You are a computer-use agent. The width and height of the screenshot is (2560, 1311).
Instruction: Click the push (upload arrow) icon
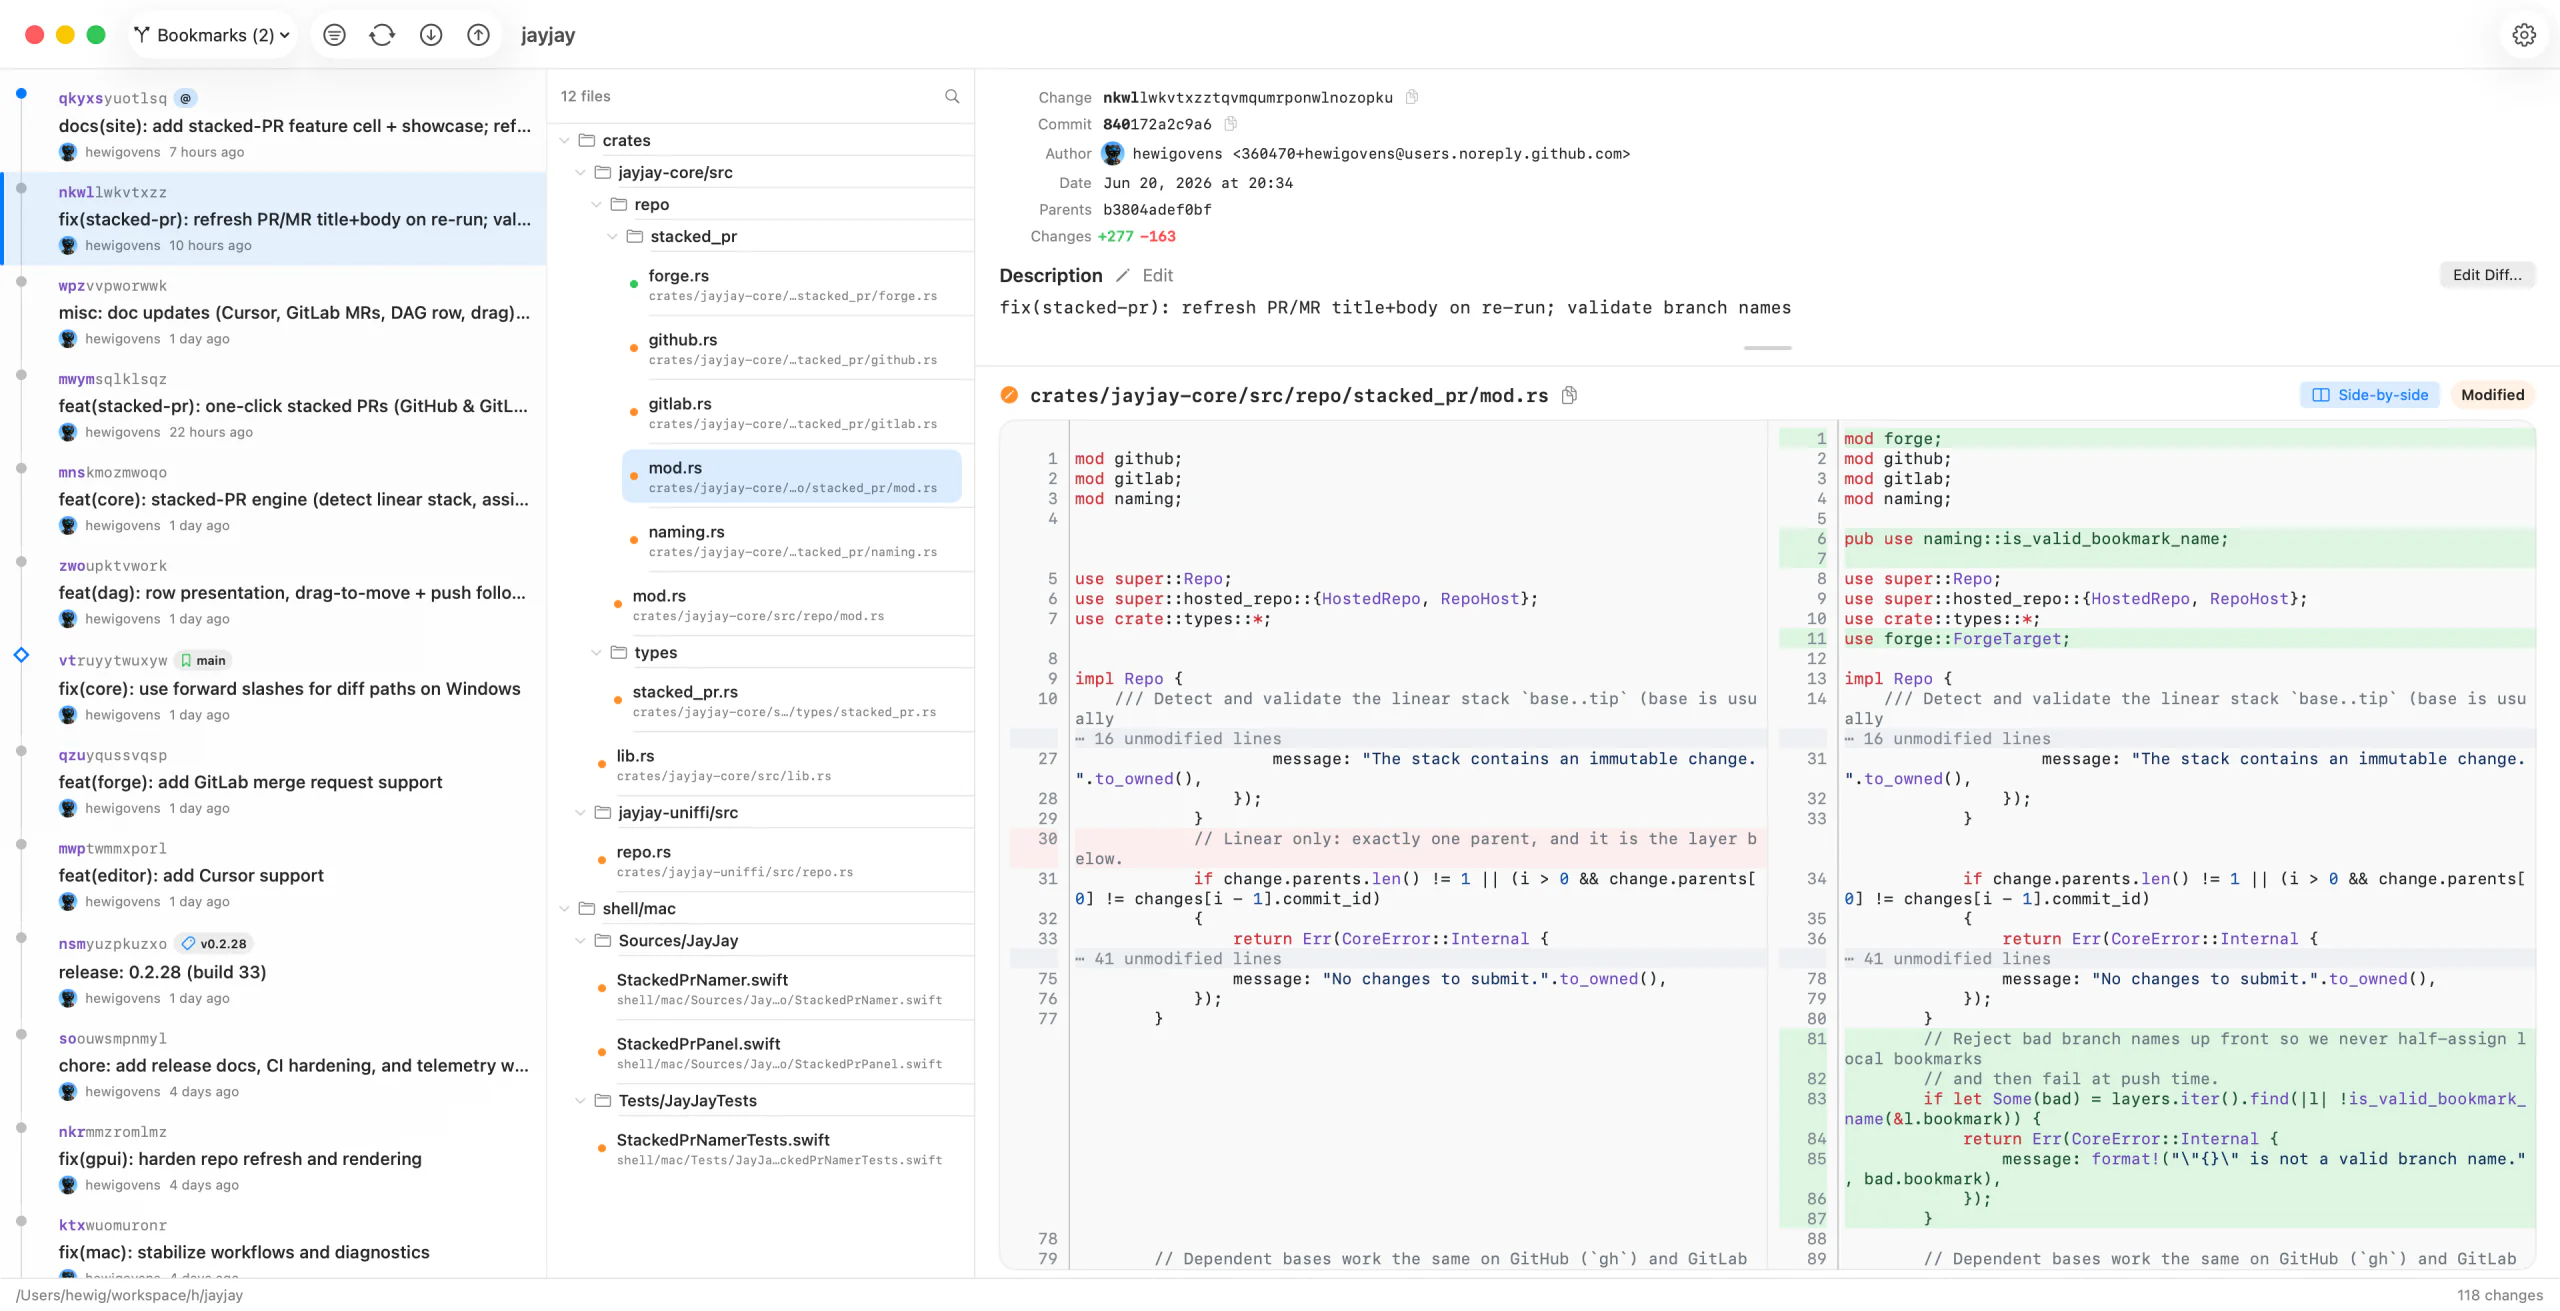coord(479,35)
